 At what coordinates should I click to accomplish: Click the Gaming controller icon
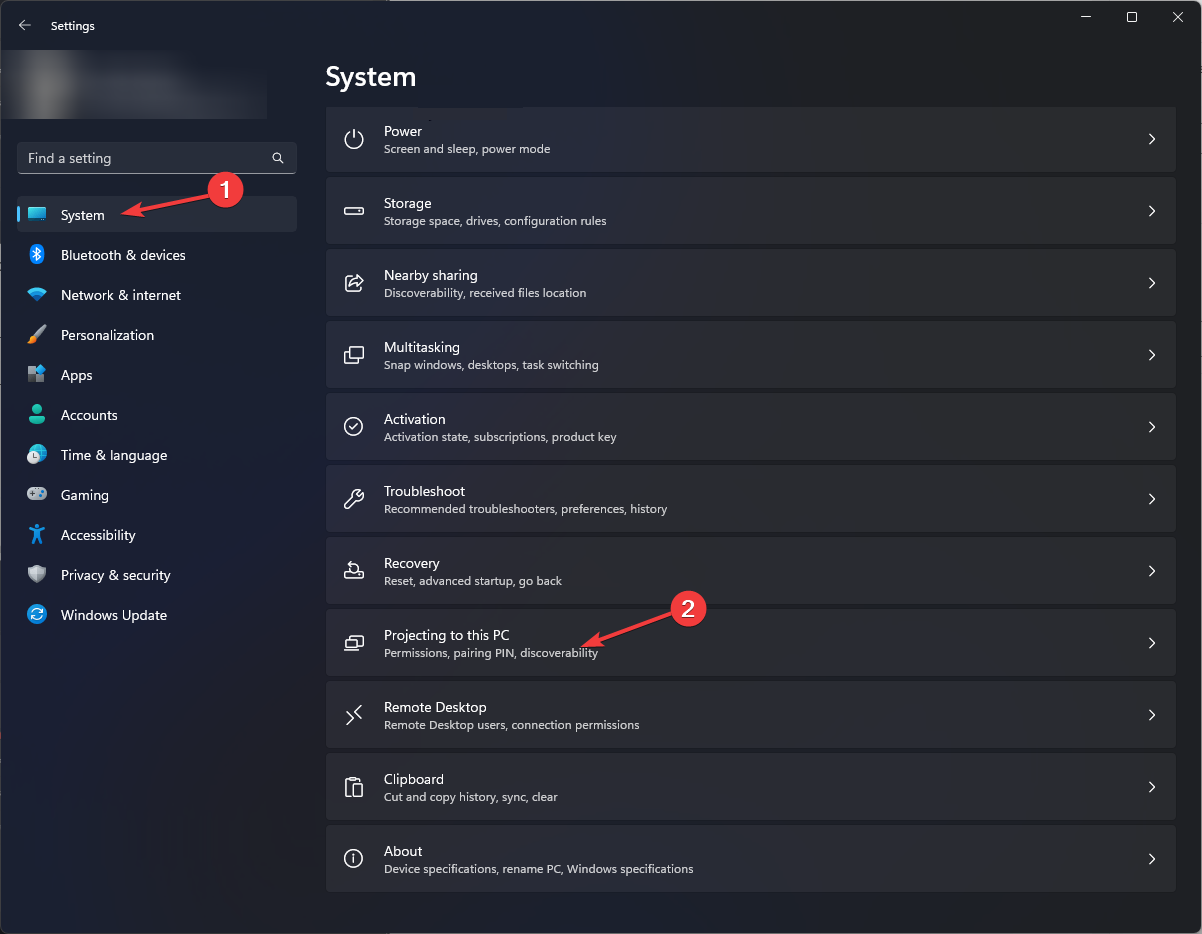tap(37, 495)
